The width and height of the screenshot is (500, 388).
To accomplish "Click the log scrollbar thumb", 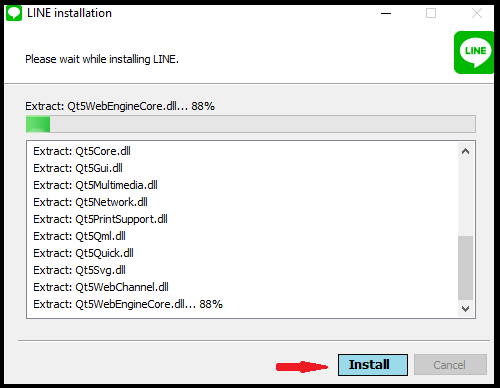I will click(x=465, y=268).
